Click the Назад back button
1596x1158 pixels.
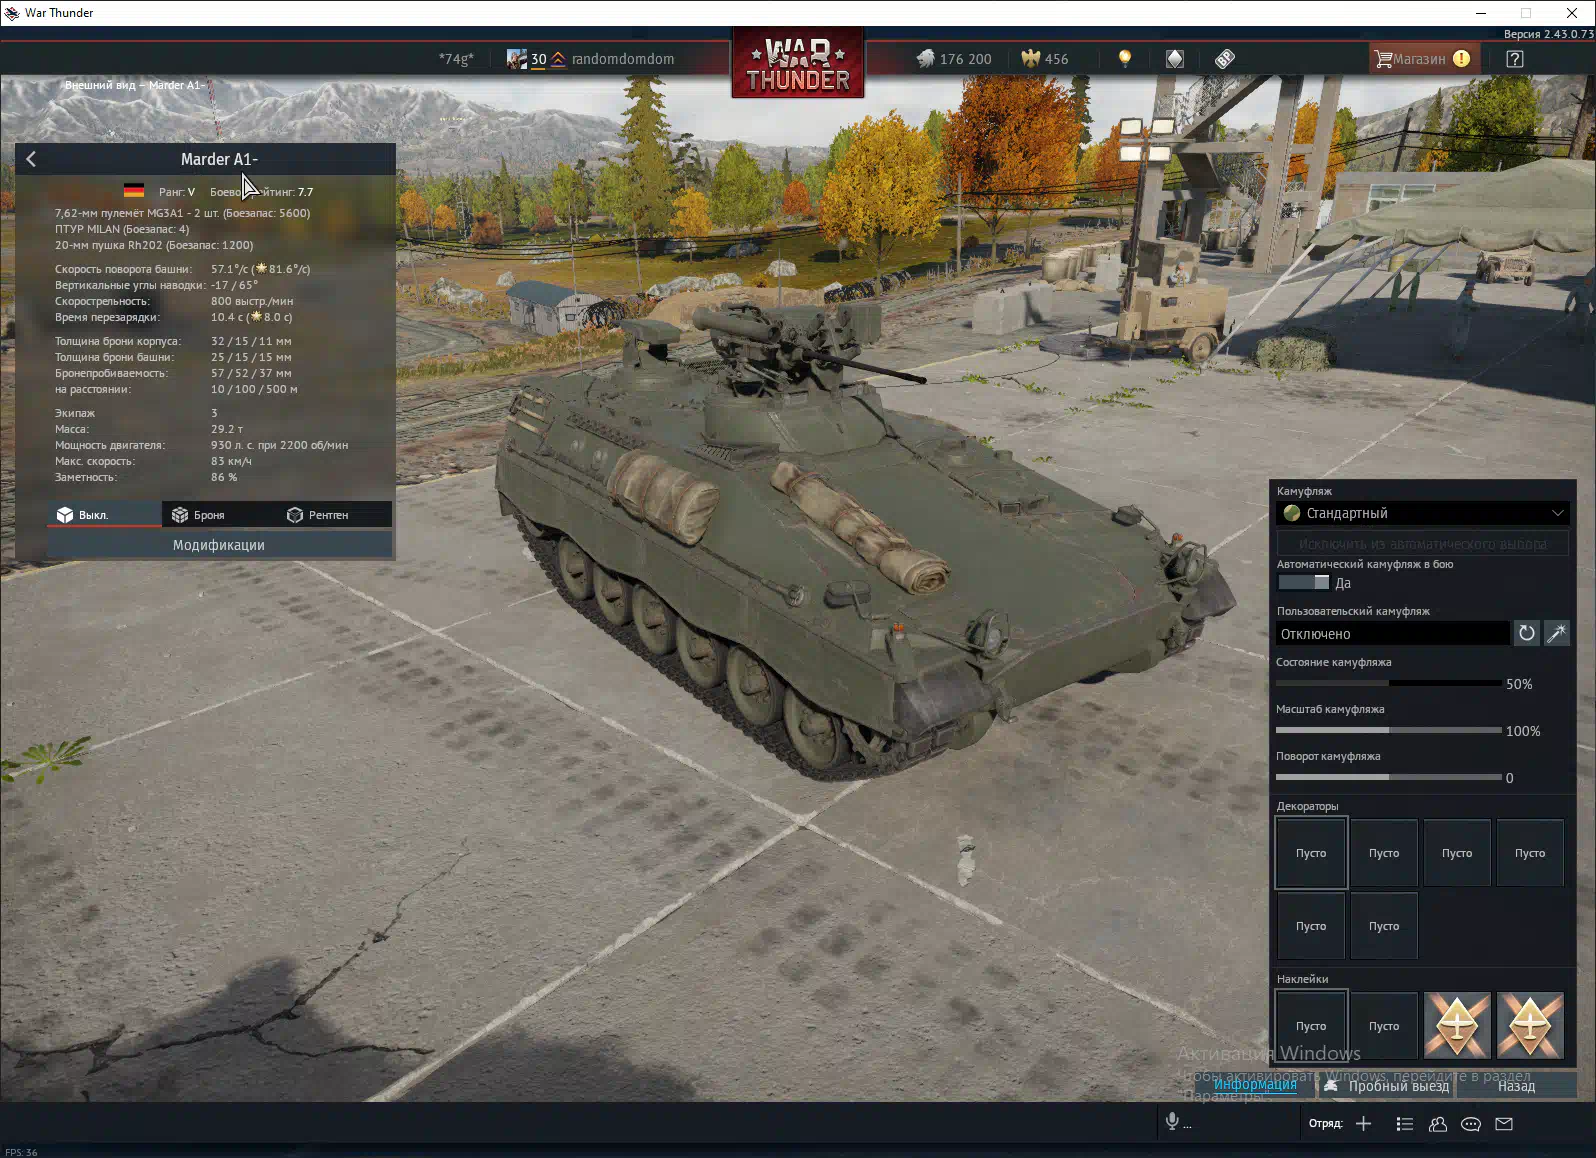click(x=1516, y=1086)
